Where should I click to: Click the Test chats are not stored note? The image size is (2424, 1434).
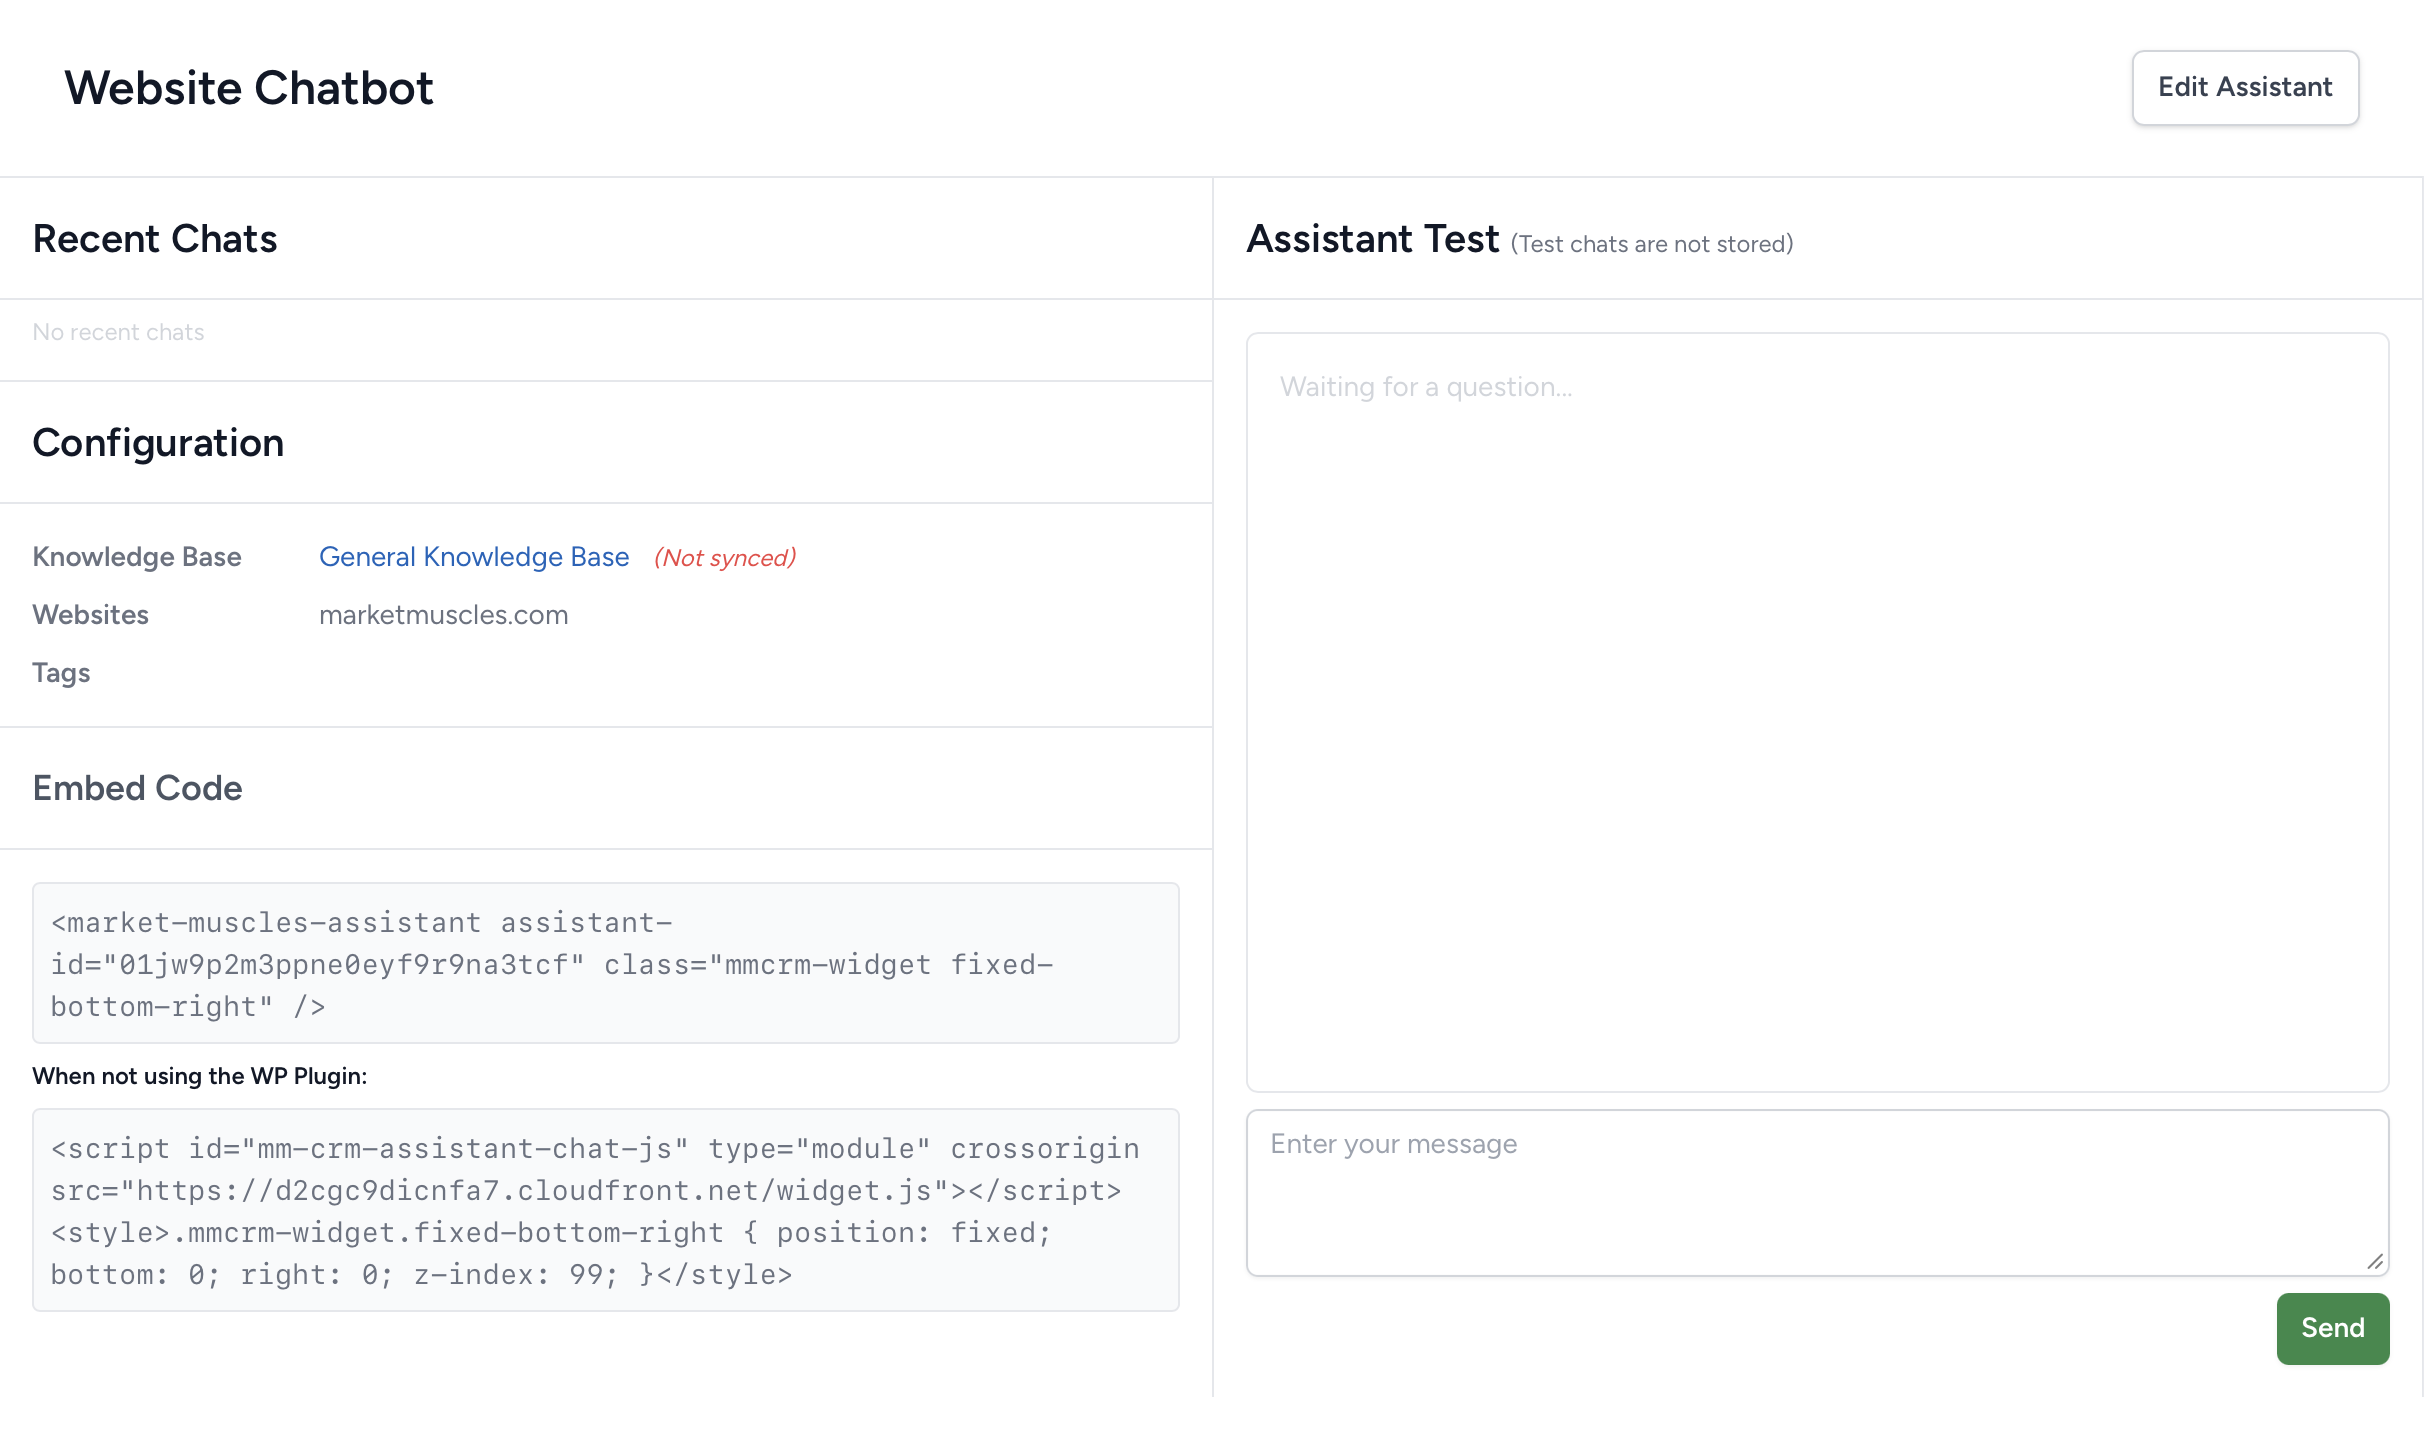pos(1651,244)
